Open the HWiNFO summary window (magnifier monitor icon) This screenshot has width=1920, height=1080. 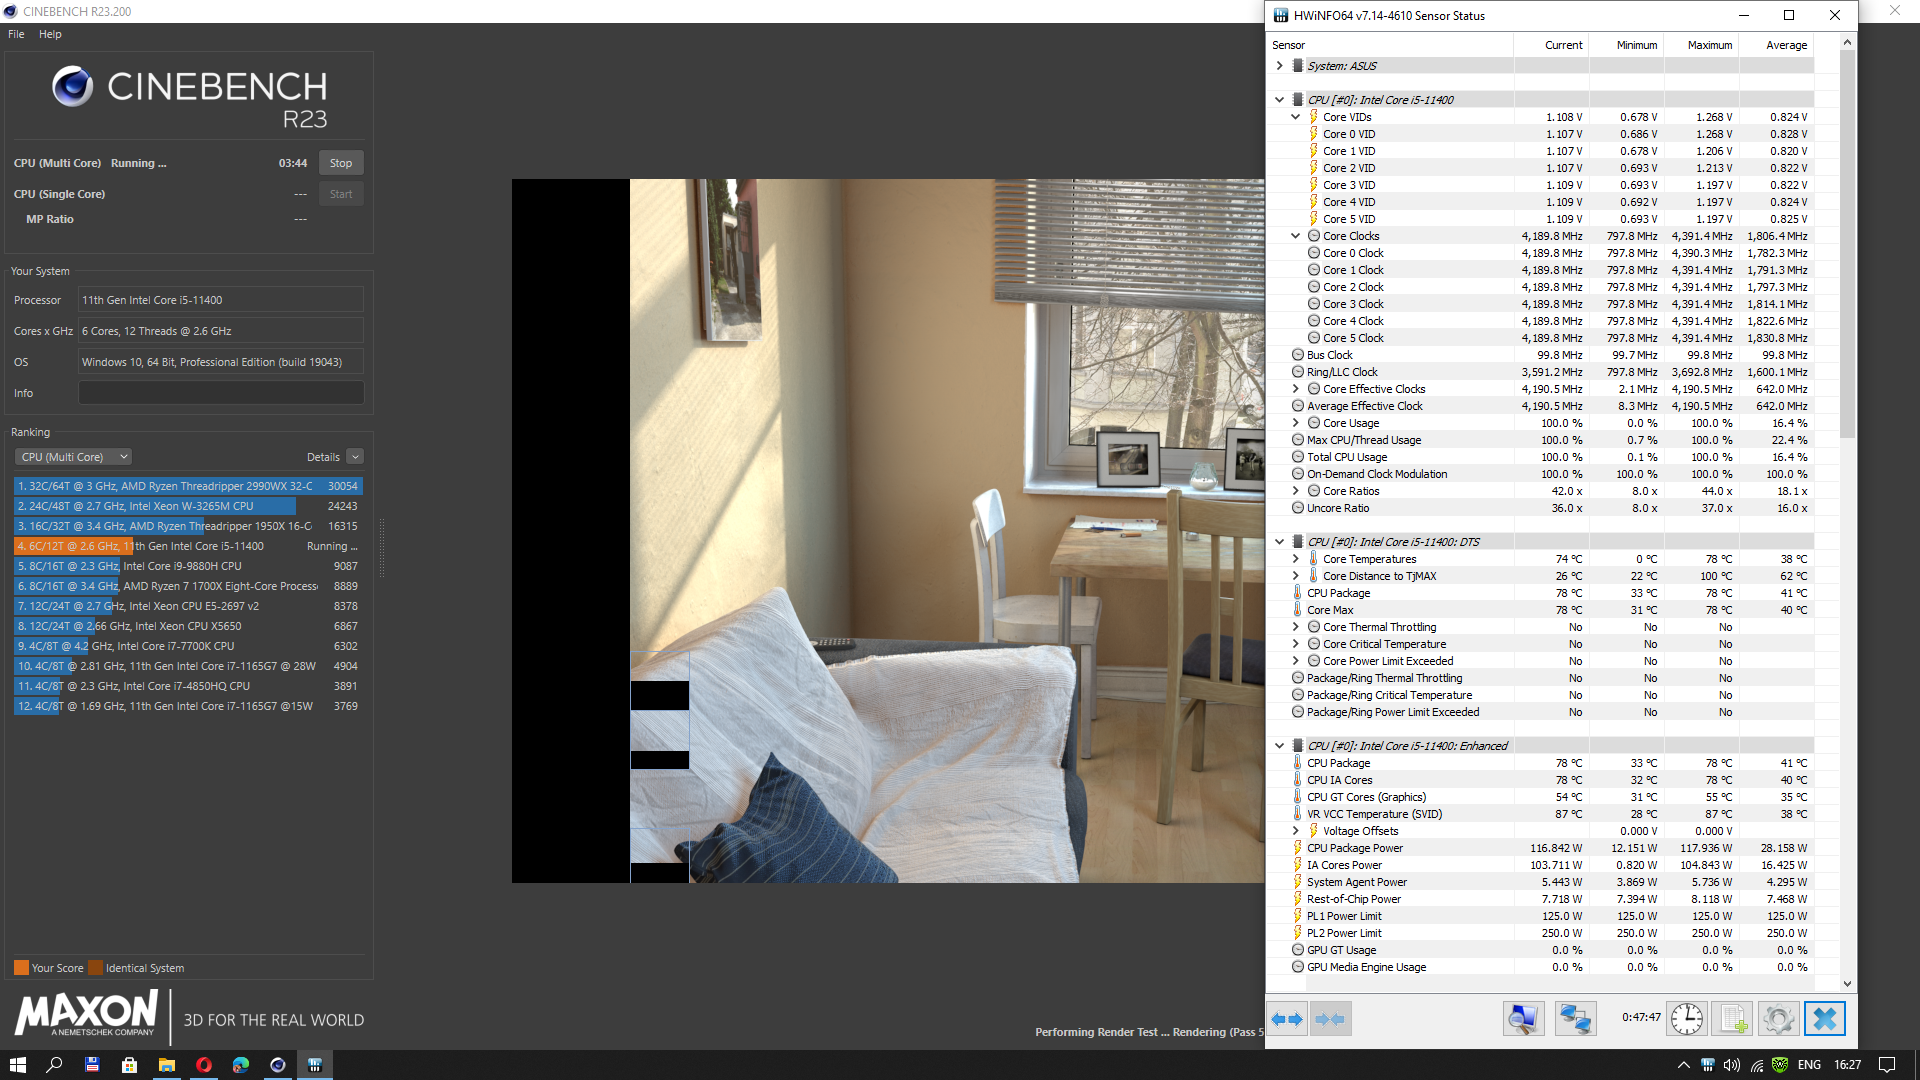click(x=1523, y=1019)
